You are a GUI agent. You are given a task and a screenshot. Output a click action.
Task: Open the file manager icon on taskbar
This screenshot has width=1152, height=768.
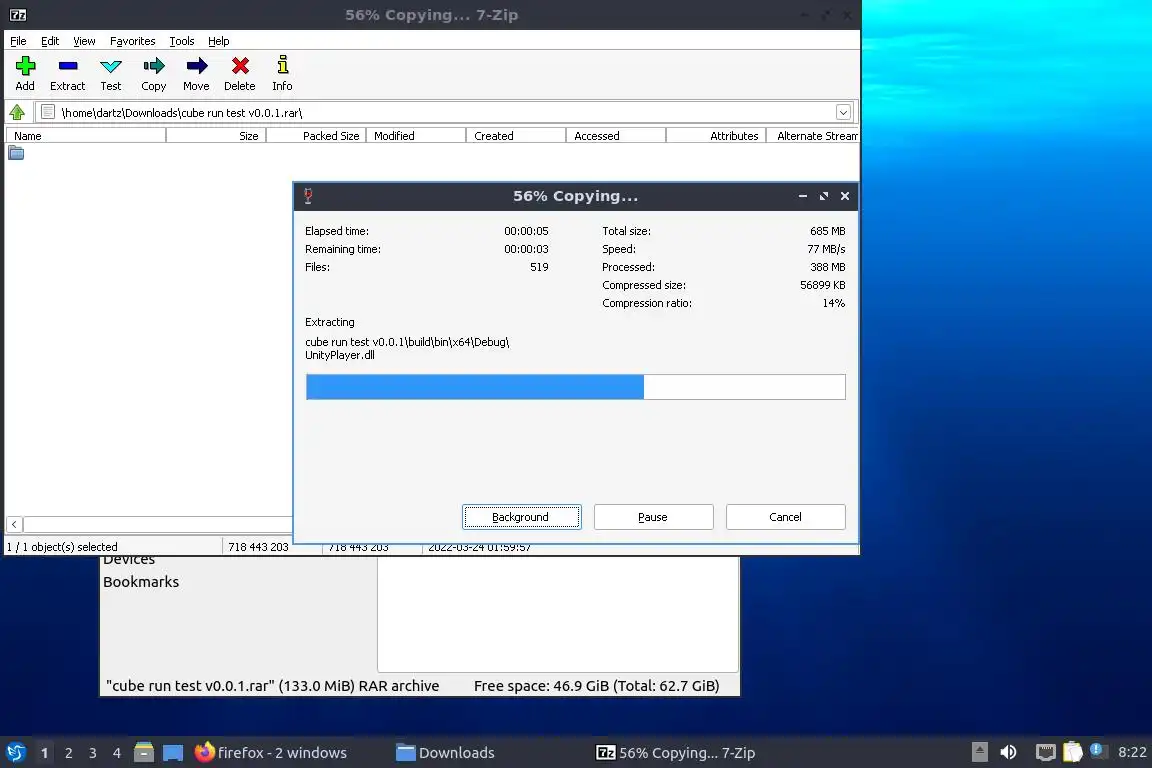(x=144, y=753)
